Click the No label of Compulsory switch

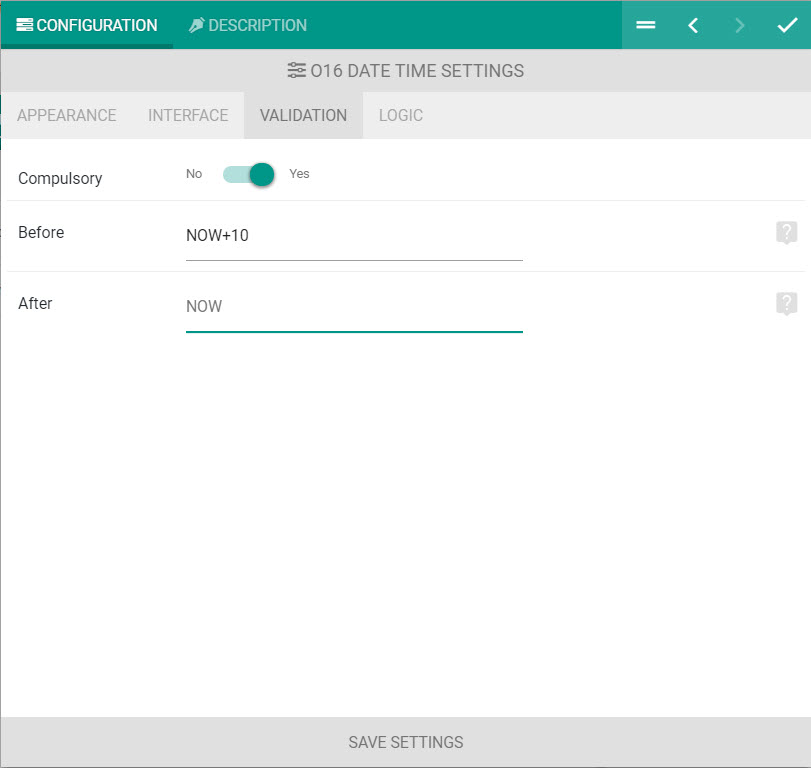[x=194, y=174]
